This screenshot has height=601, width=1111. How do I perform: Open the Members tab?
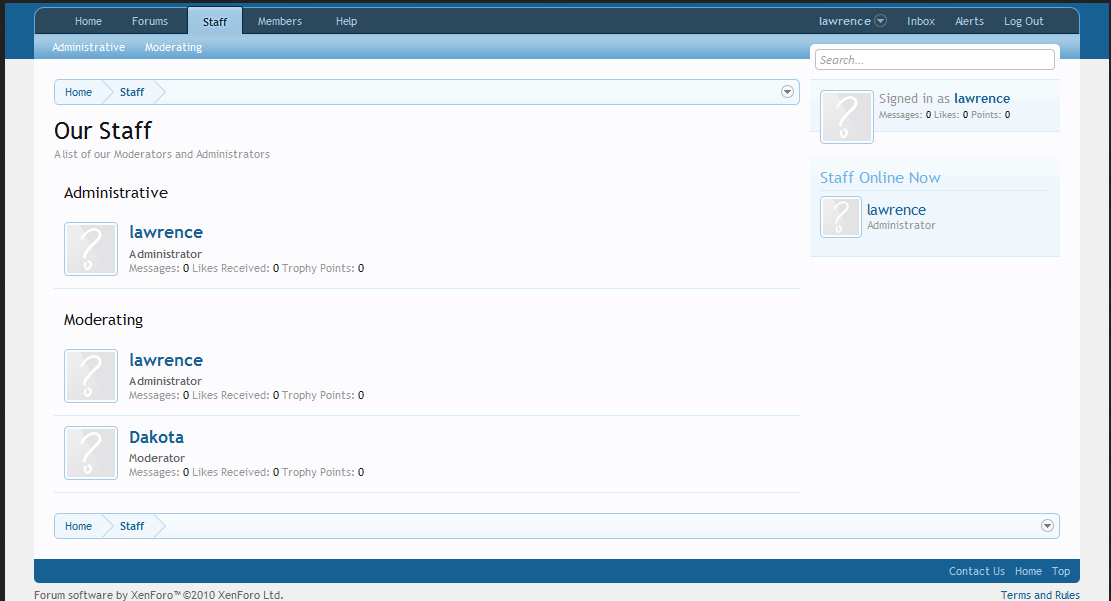click(280, 21)
